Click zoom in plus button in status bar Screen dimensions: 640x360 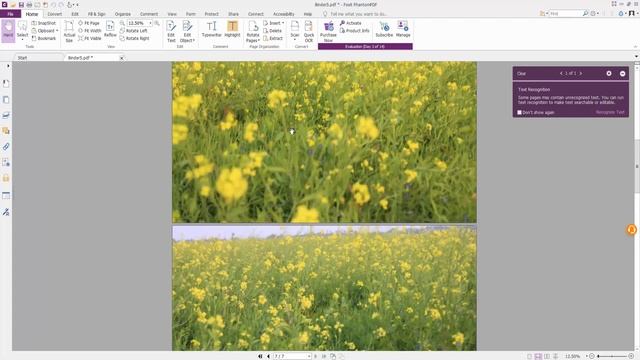tap(631, 356)
